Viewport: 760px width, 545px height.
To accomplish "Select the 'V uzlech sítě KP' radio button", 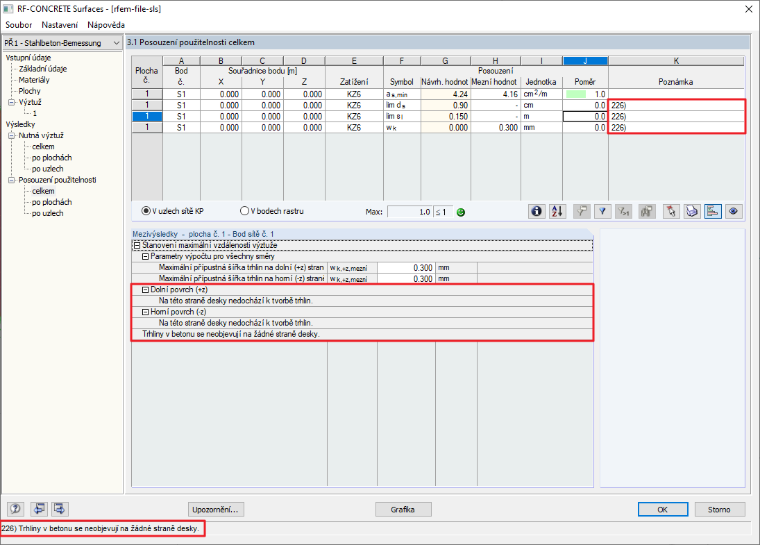I will 145,211.
